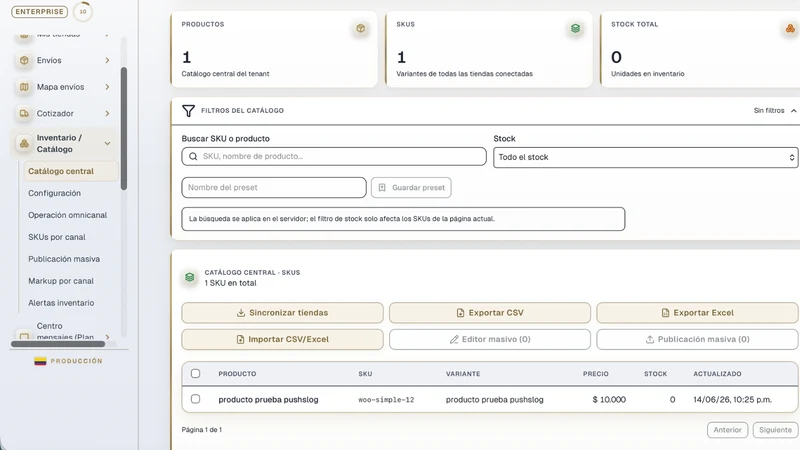Click the Cotizador truck icon
This screenshot has height=450, width=800.
[24, 113]
